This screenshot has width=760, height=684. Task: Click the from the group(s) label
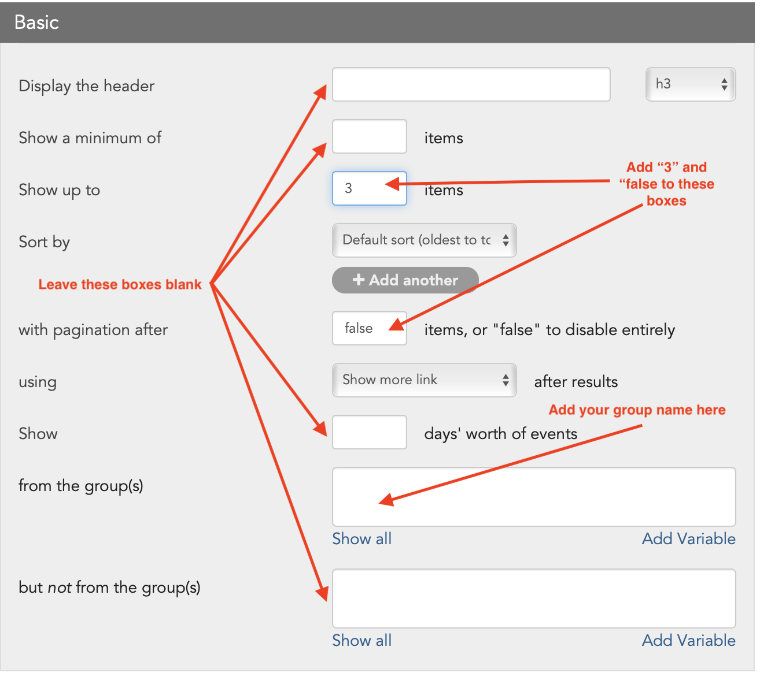(x=80, y=486)
